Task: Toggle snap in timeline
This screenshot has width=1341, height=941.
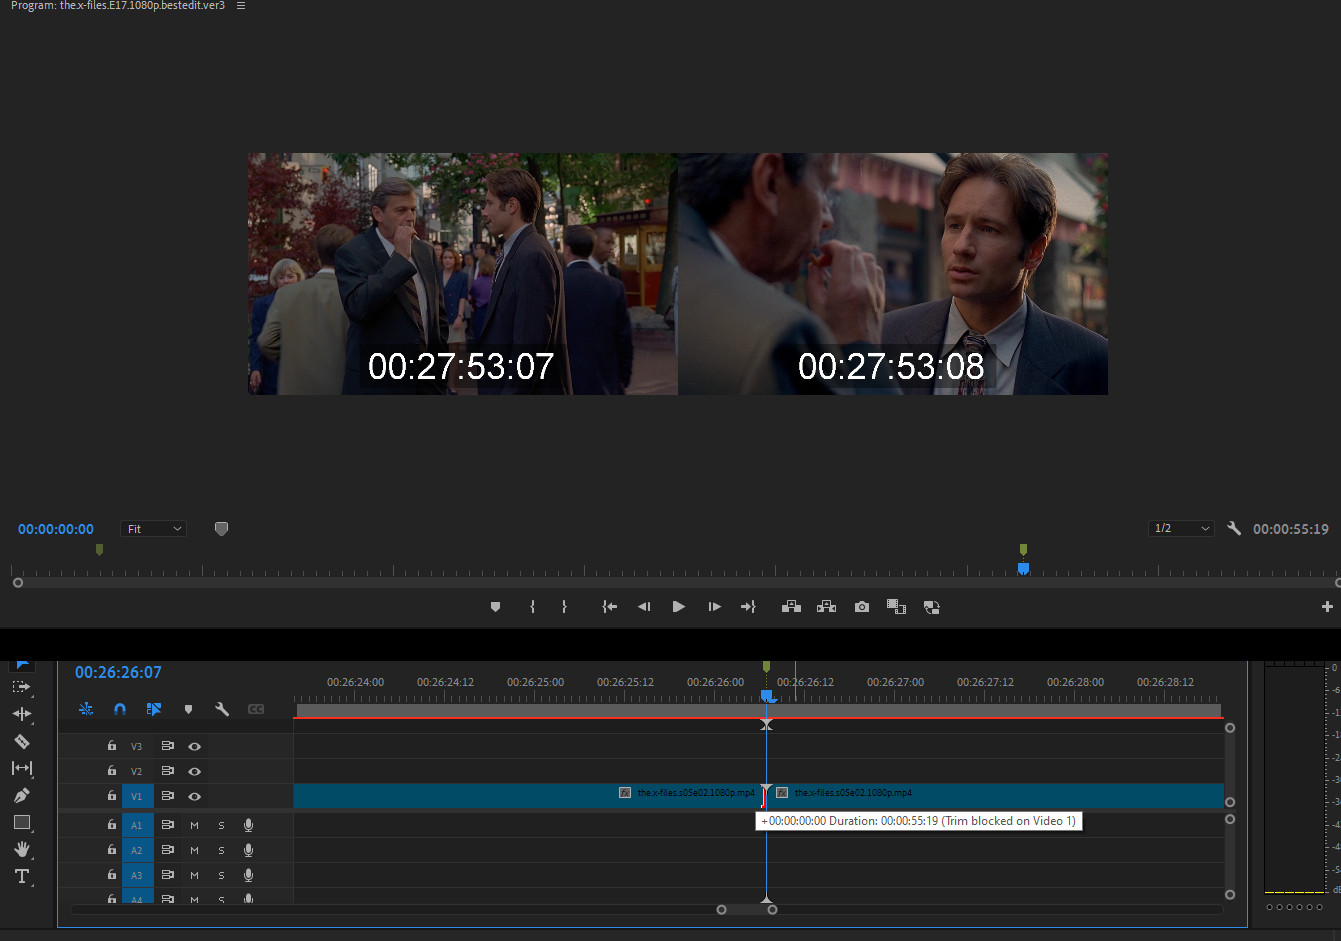Action: tap(120, 709)
